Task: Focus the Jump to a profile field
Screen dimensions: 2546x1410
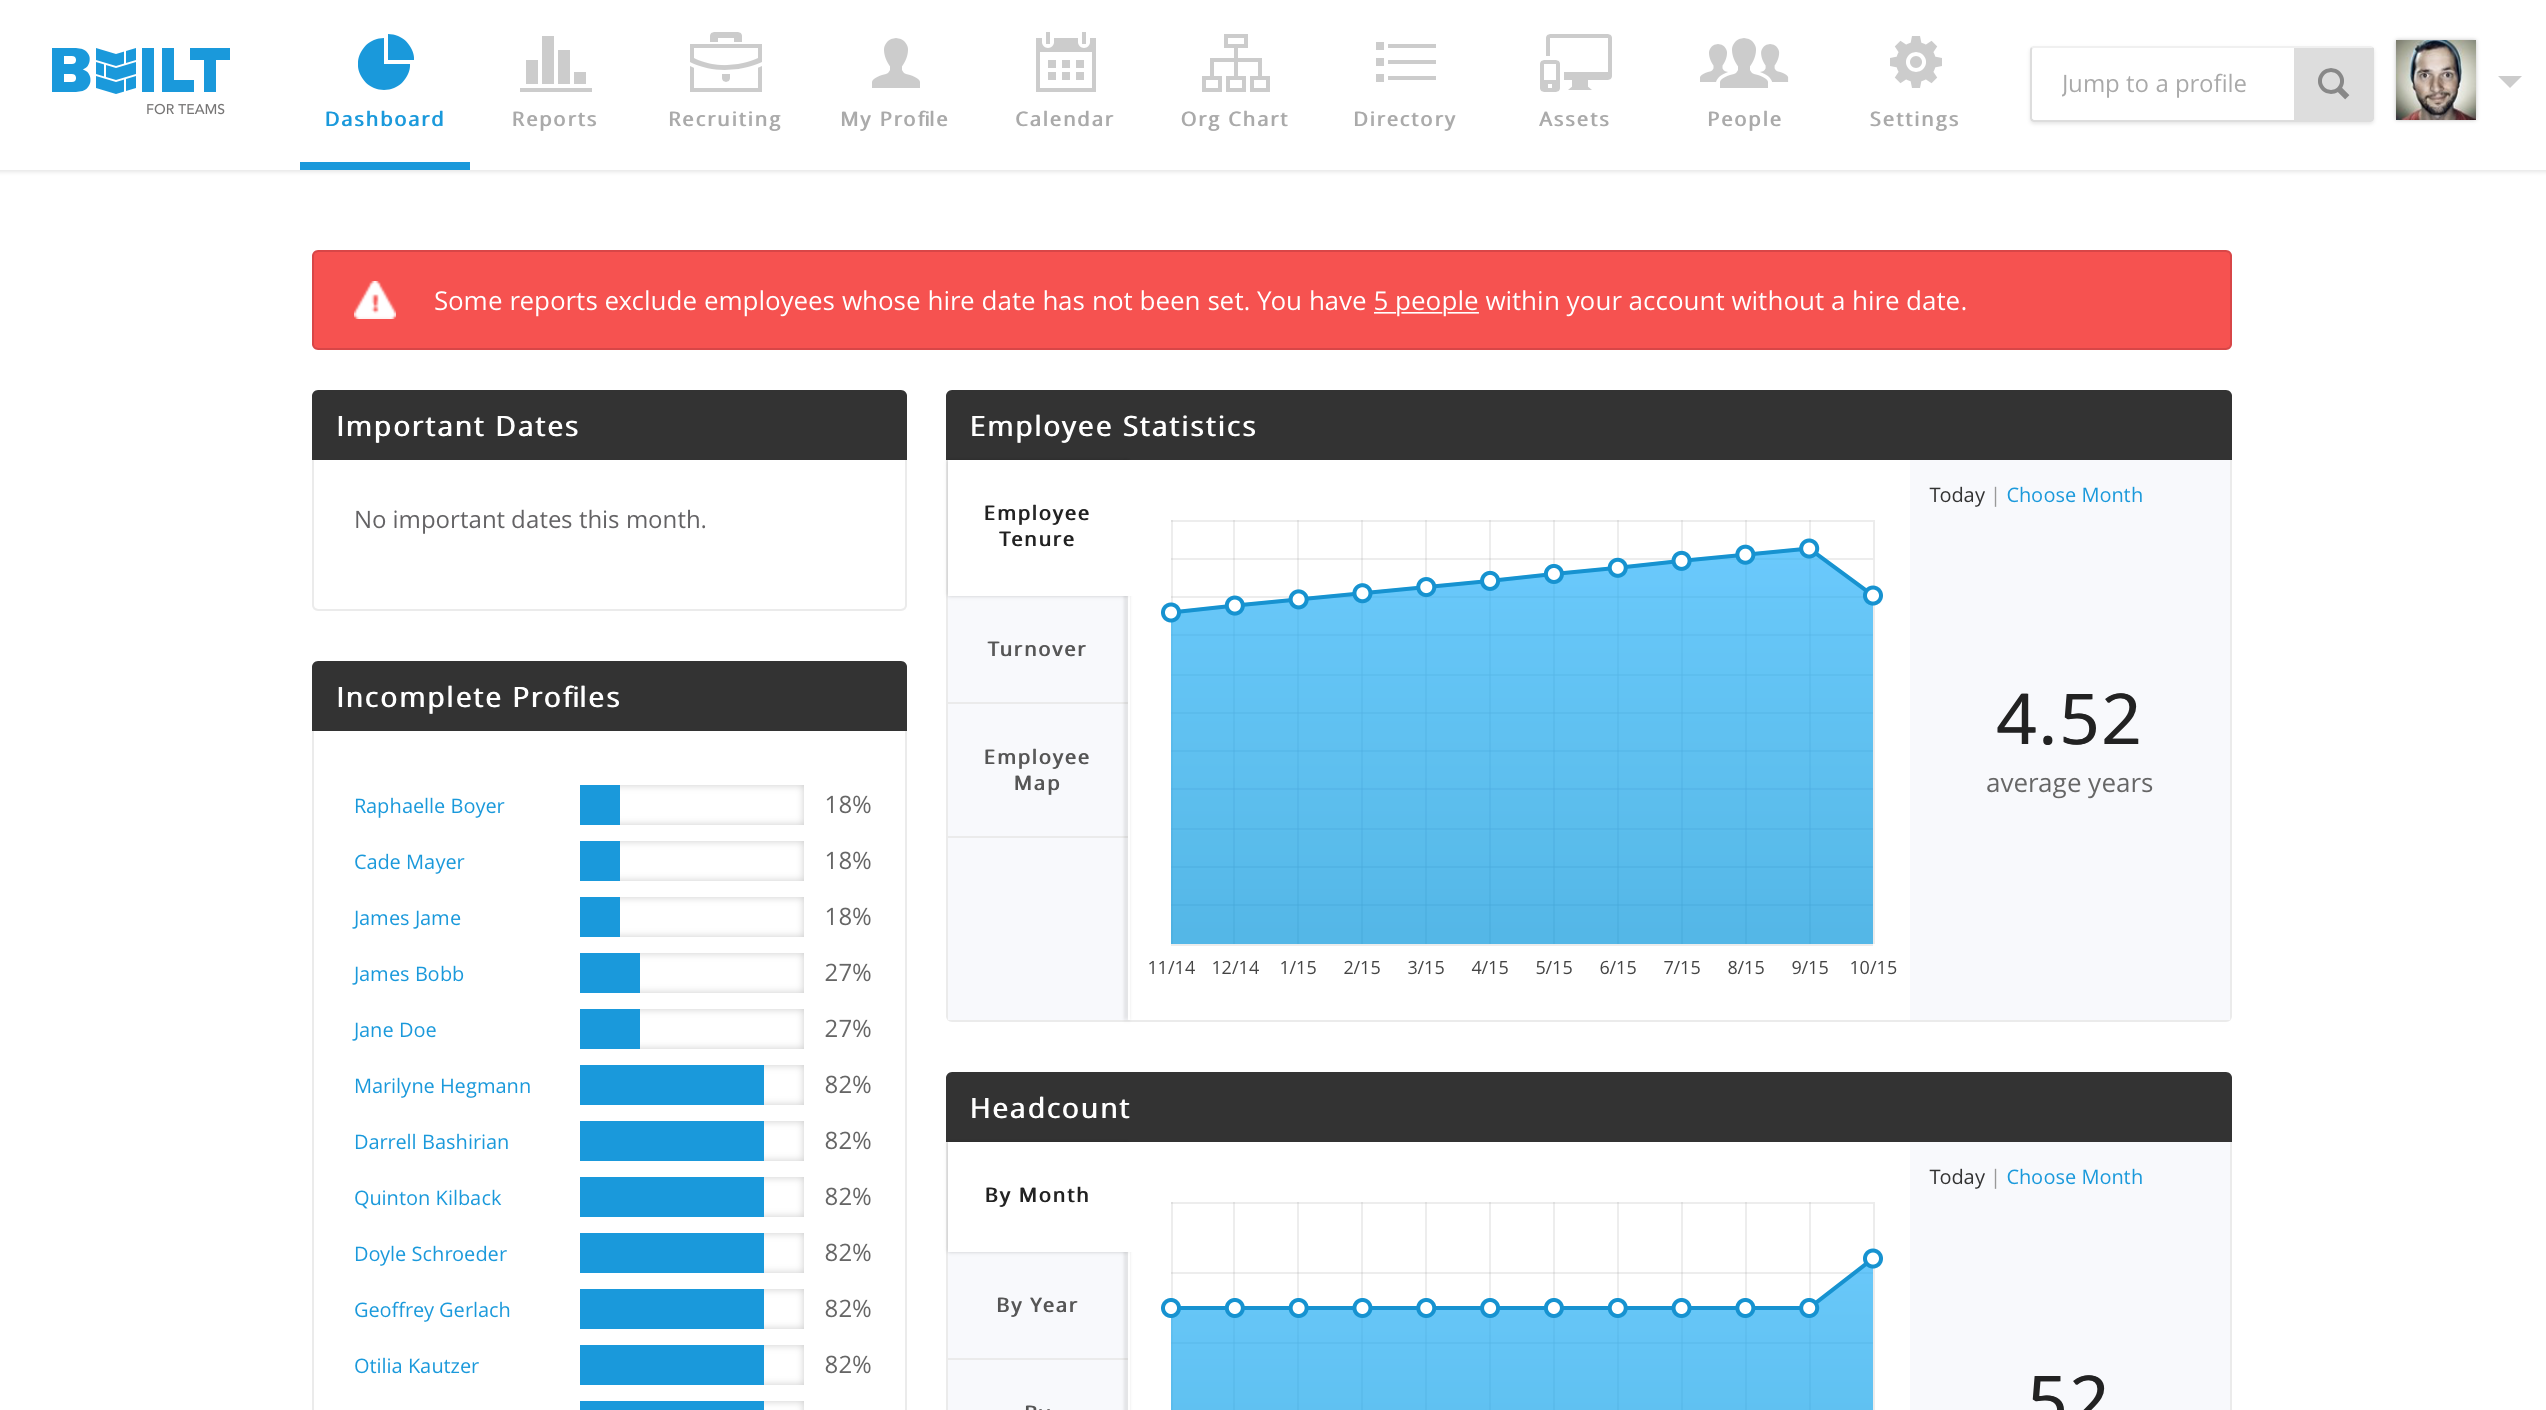Action: coord(2162,84)
